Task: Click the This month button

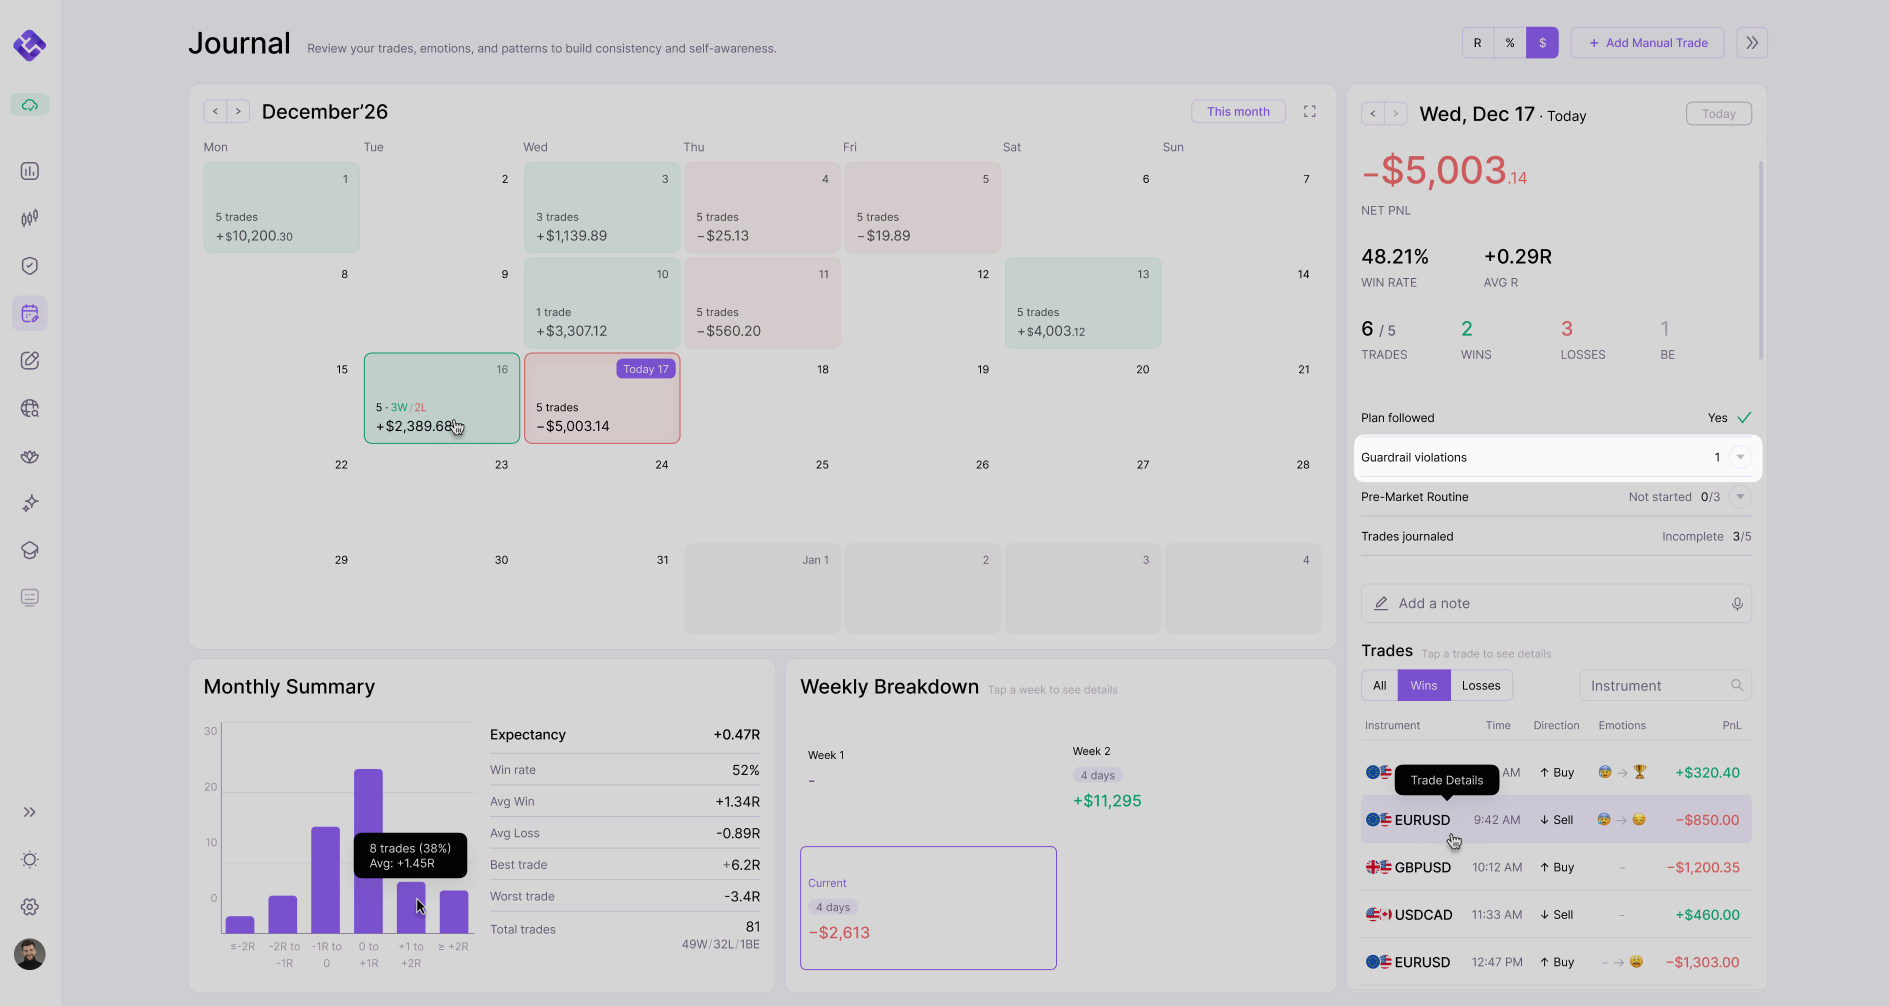Action: (x=1238, y=112)
